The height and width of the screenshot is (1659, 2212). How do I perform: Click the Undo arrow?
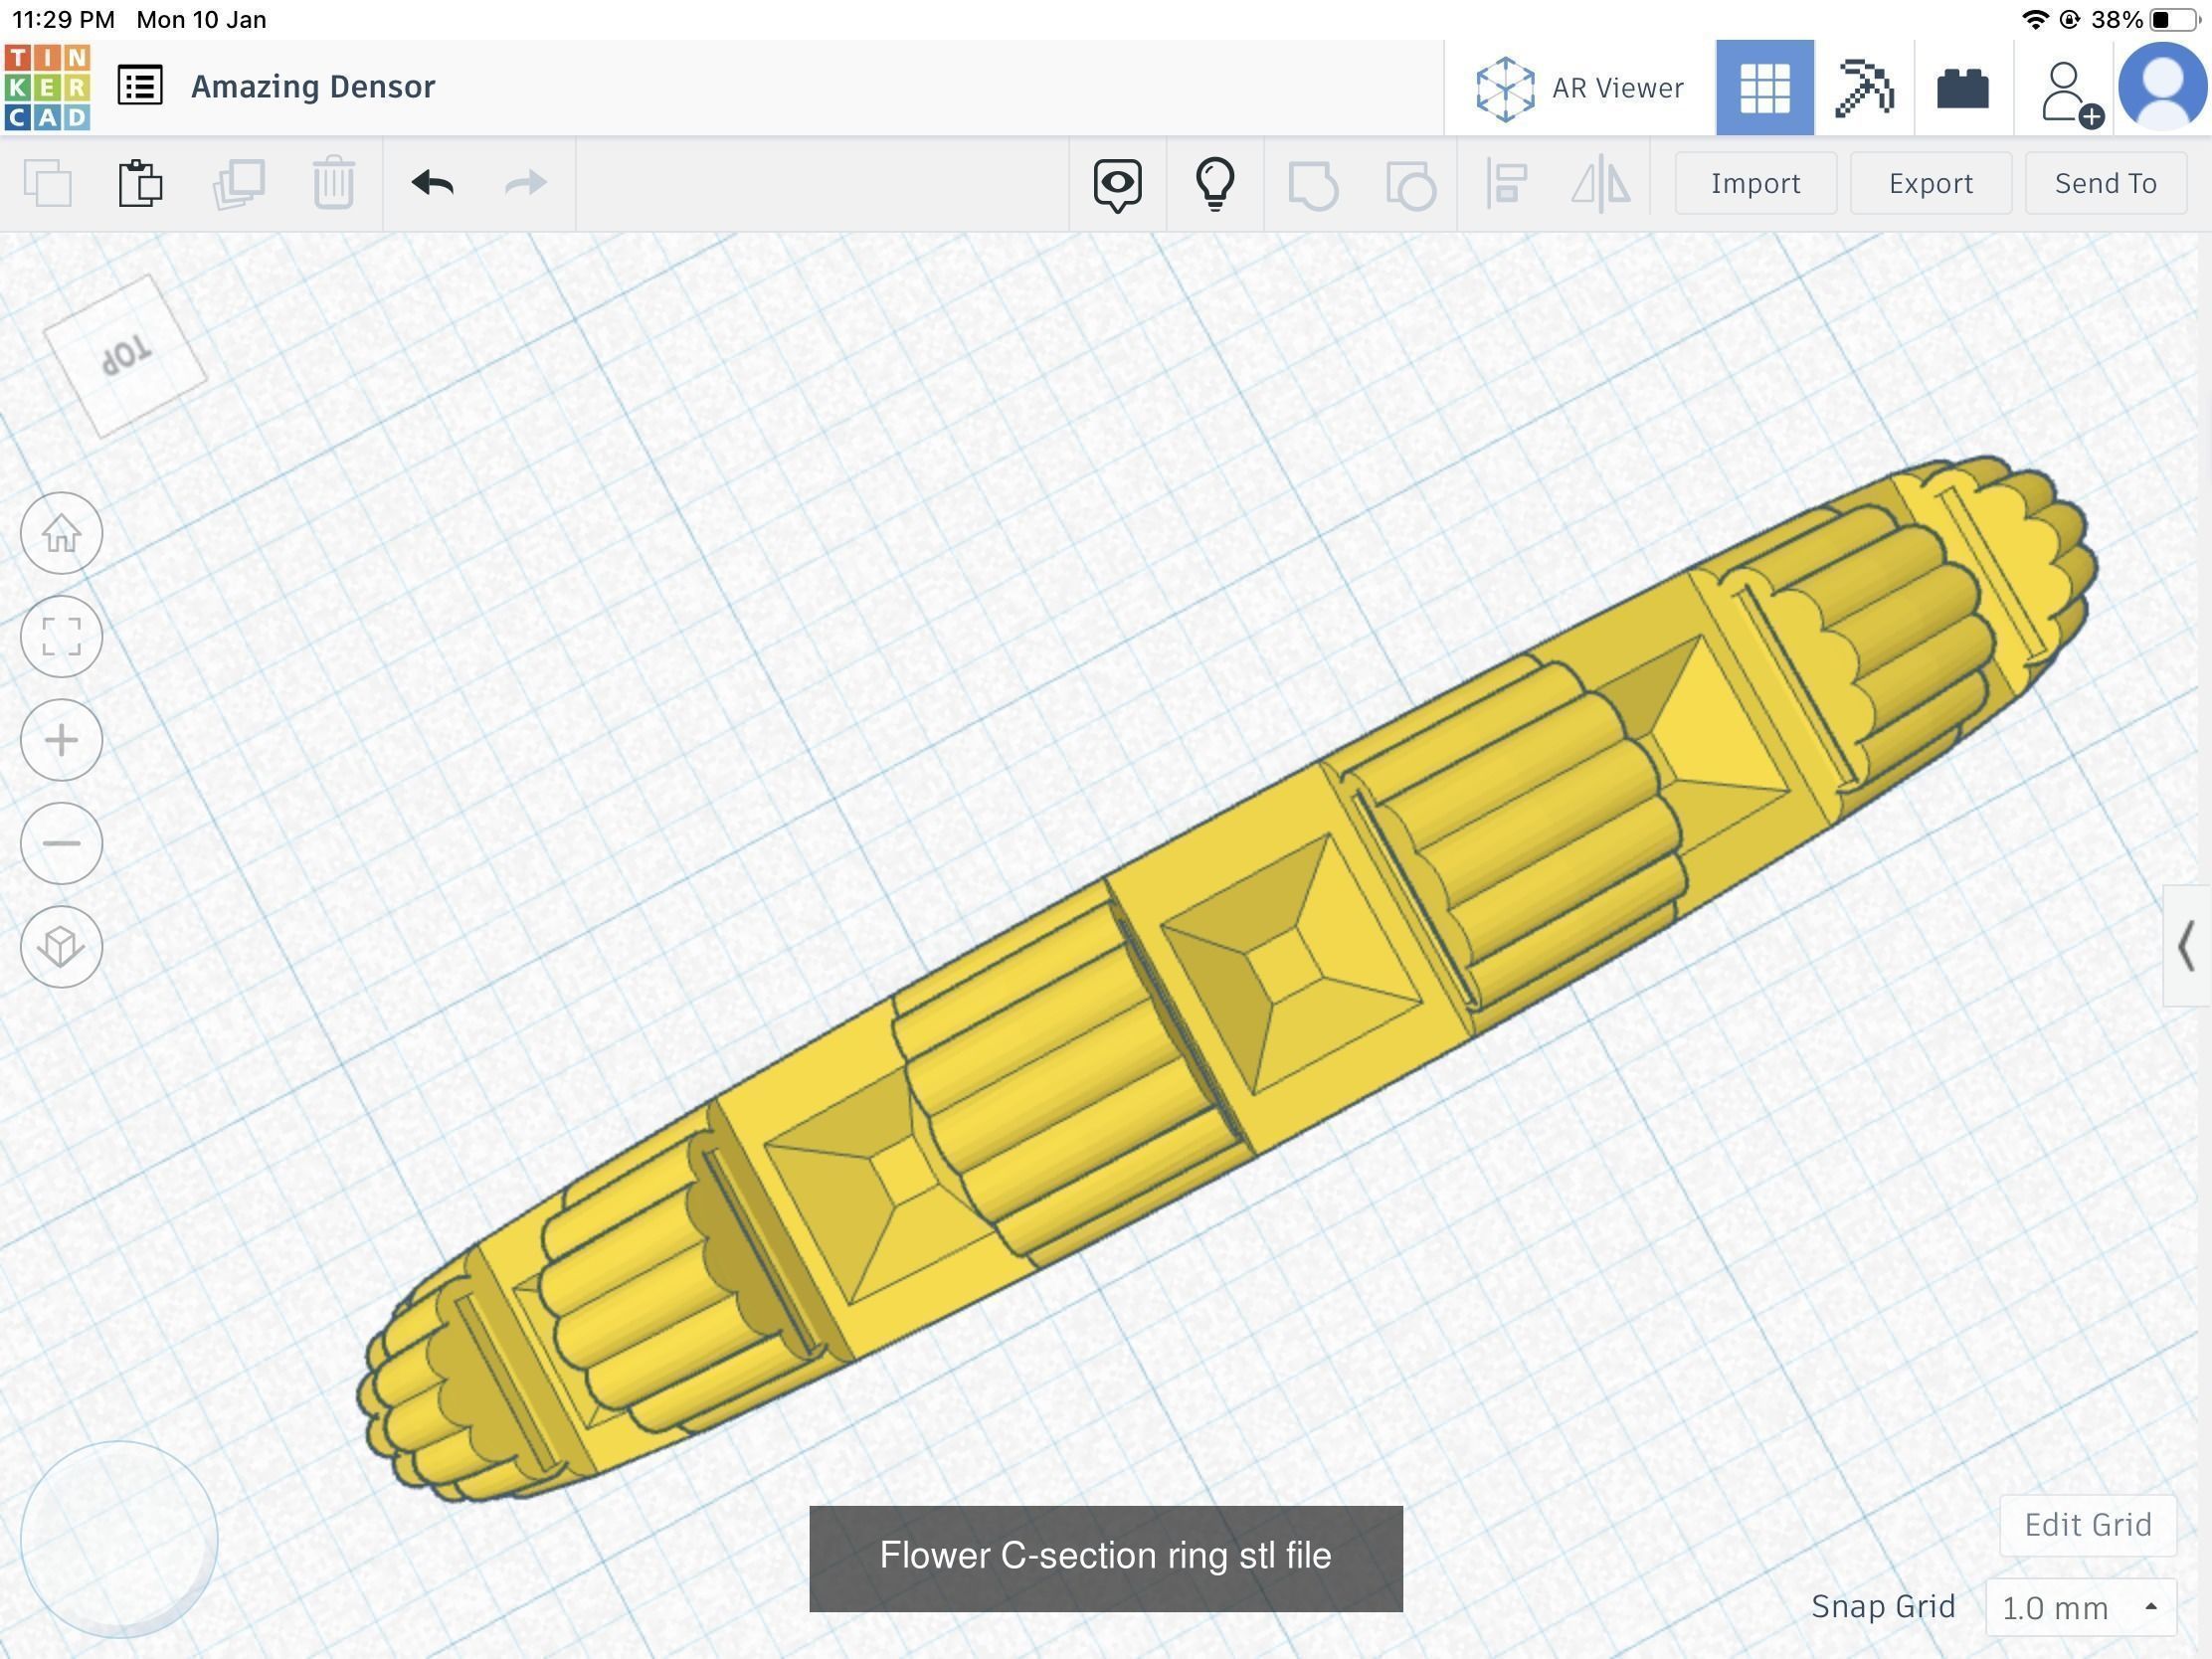pyautogui.click(x=432, y=183)
